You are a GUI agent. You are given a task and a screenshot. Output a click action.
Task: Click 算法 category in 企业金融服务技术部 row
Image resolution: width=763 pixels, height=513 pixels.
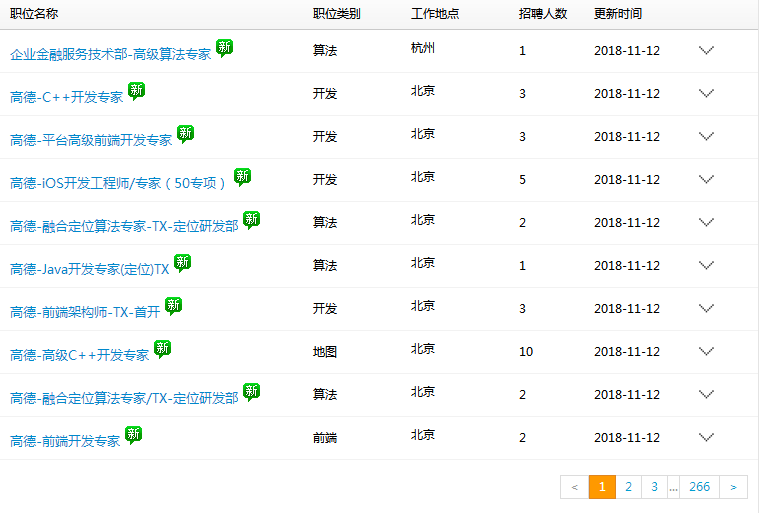(x=325, y=50)
